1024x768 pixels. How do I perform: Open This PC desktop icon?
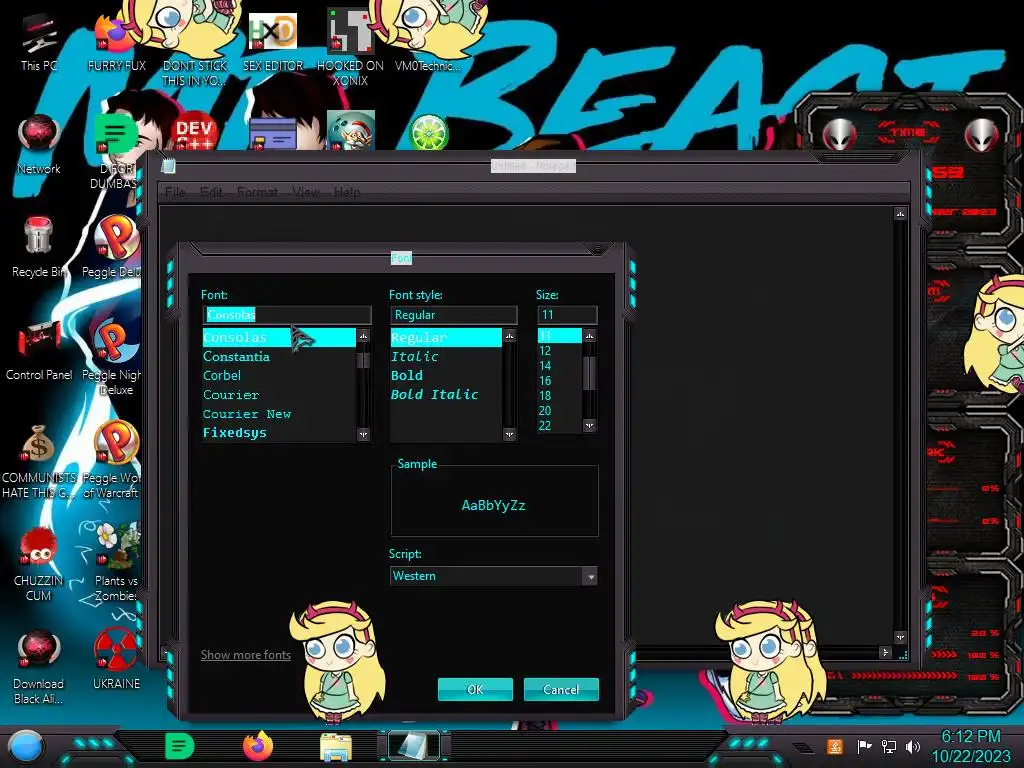tap(39, 42)
